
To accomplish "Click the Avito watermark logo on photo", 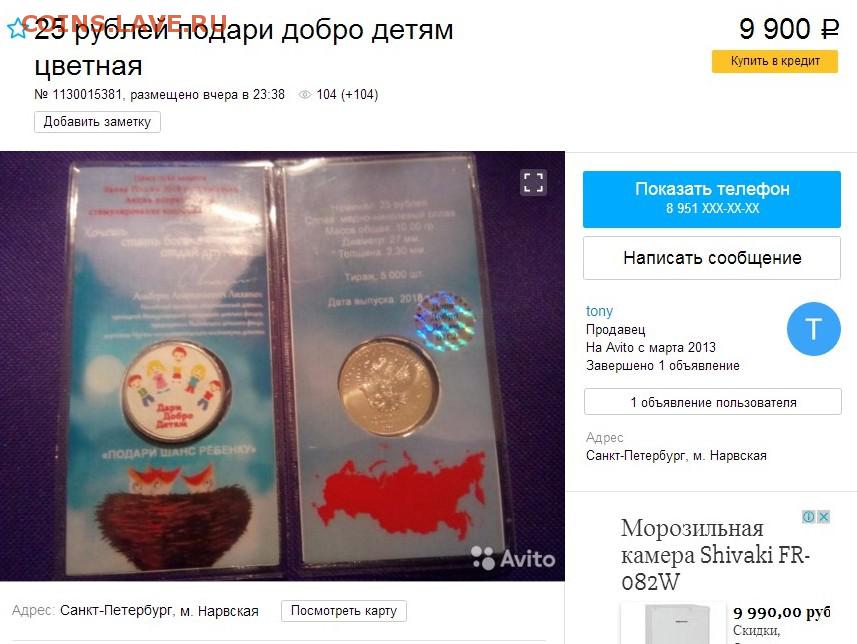I will tap(513, 558).
